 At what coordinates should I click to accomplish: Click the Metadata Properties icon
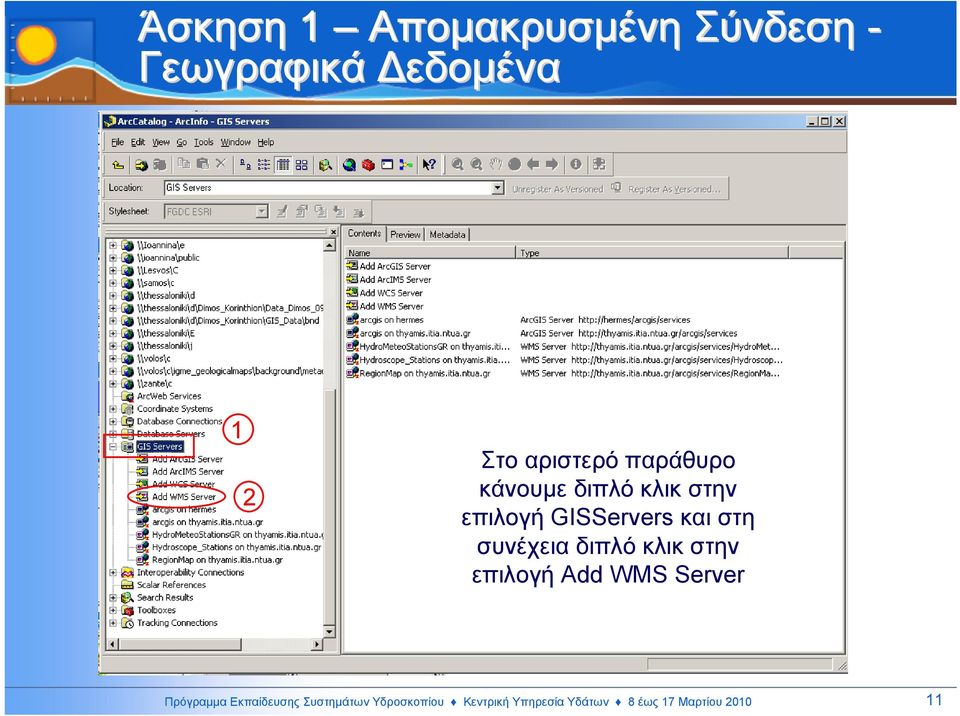pyautogui.click(x=302, y=212)
